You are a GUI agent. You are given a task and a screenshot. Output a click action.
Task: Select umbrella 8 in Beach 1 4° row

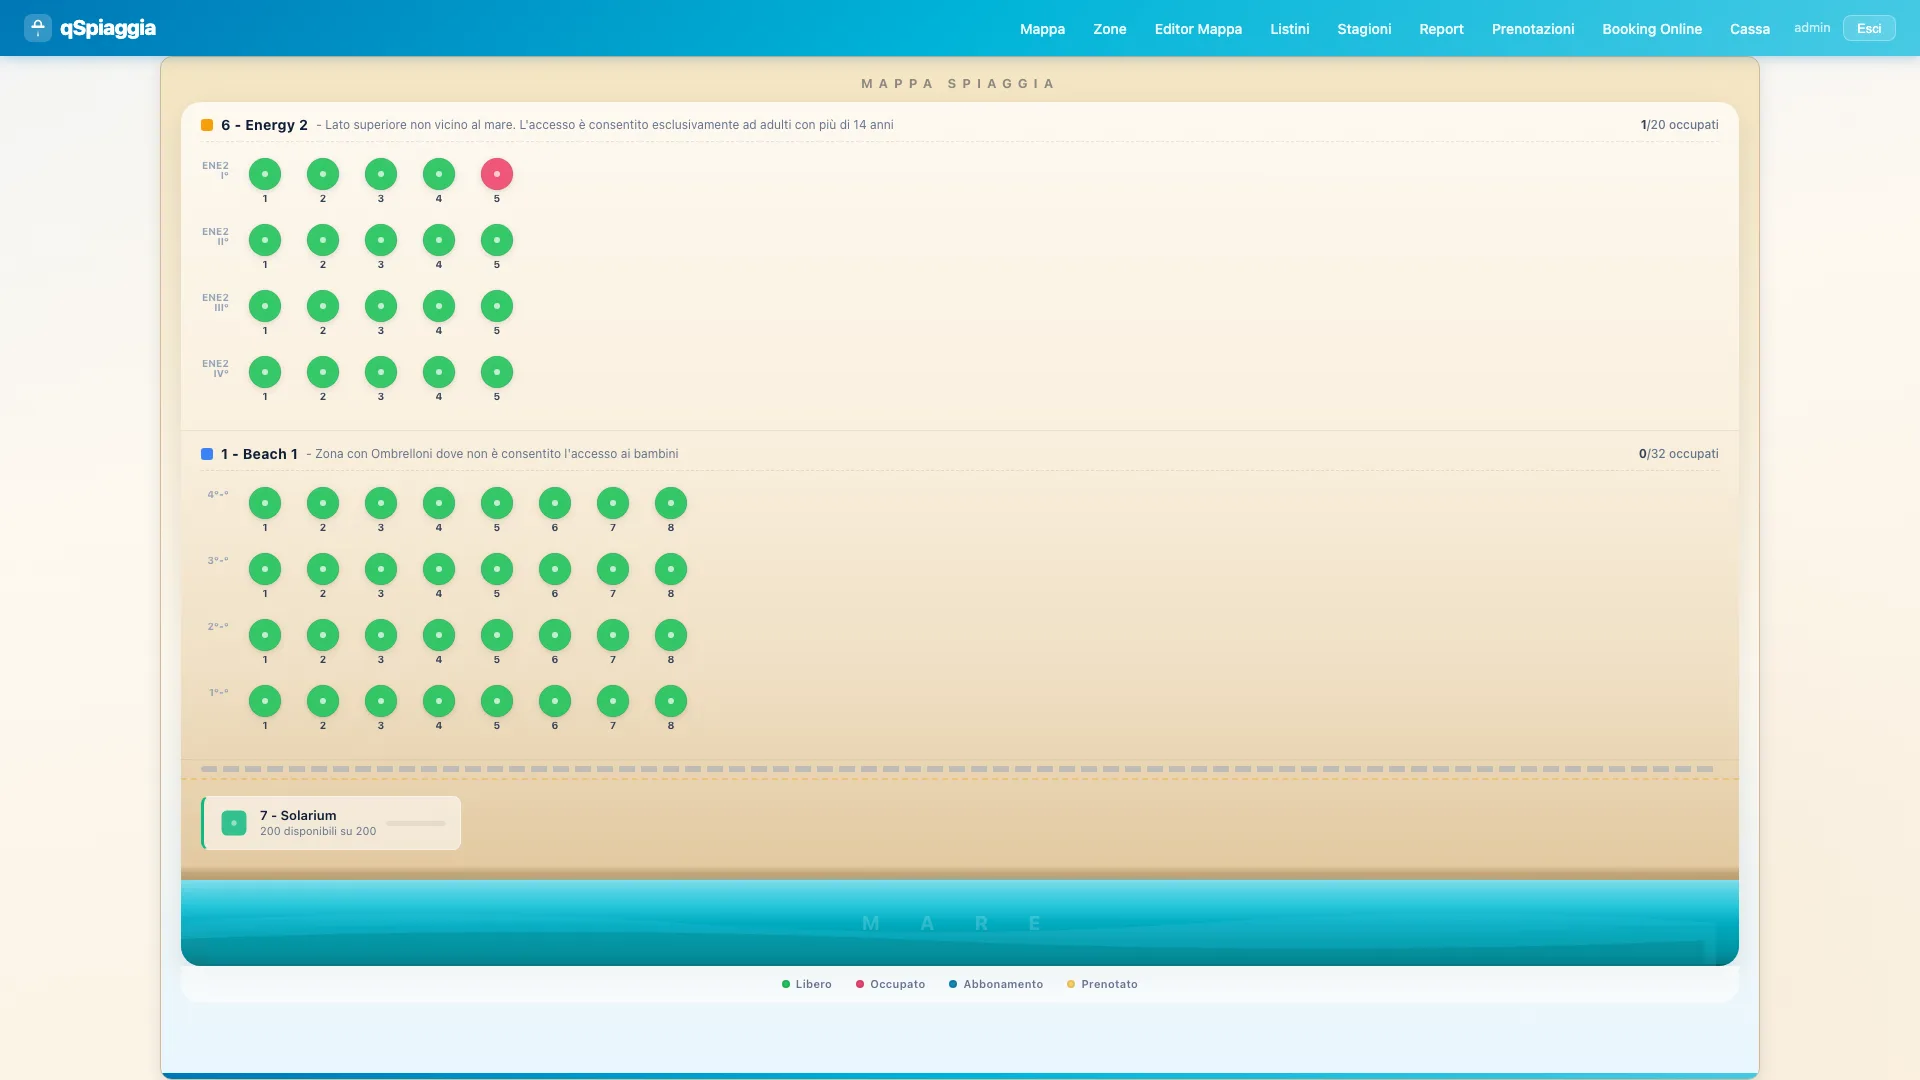point(670,503)
